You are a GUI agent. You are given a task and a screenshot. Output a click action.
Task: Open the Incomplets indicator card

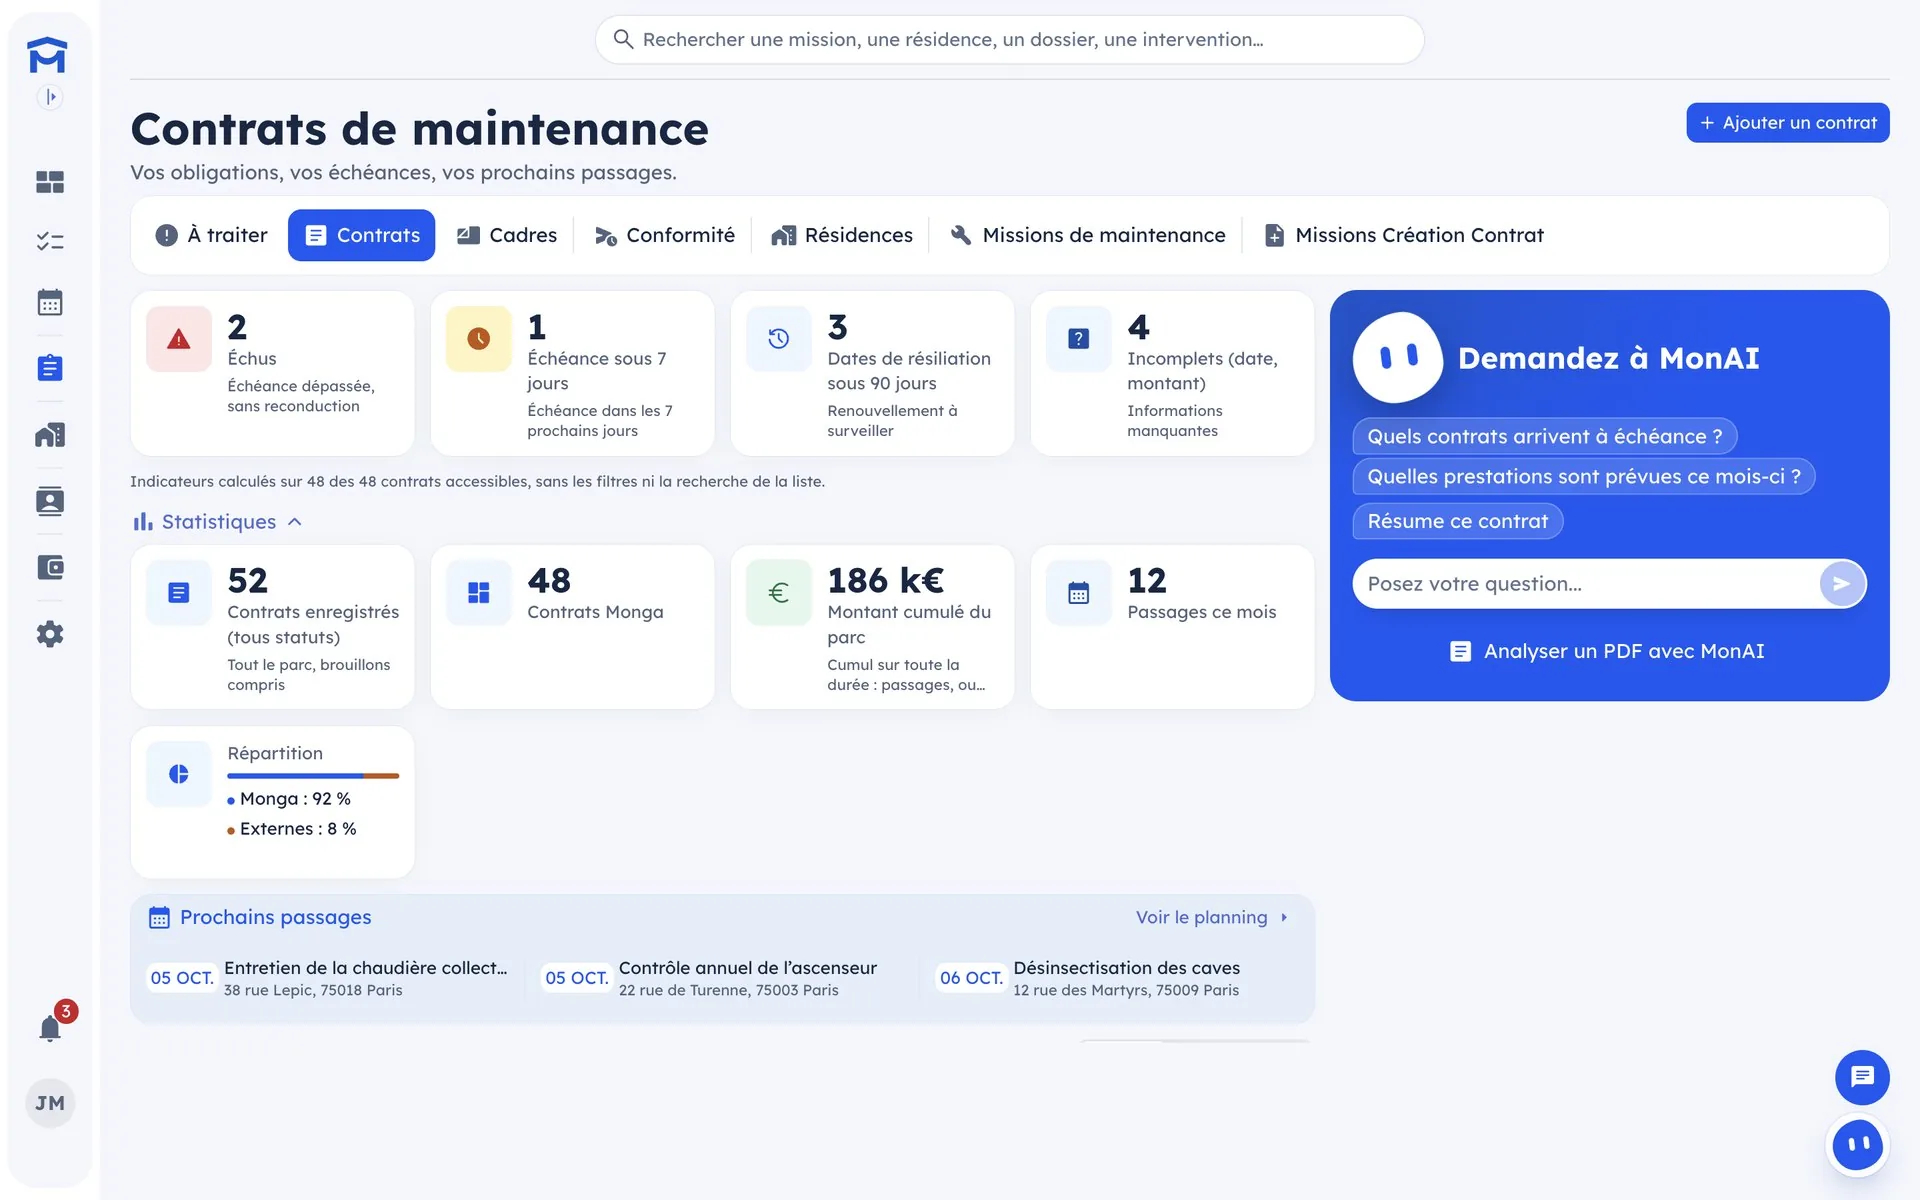pyautogui.click(x=1172, y=374)
